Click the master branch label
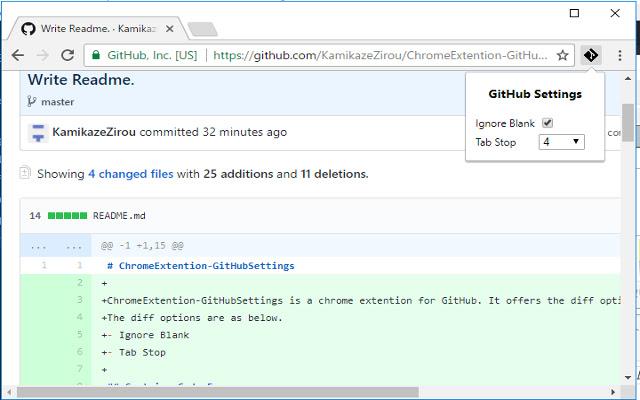The image size is (640, 400). [x=58, y=102]
